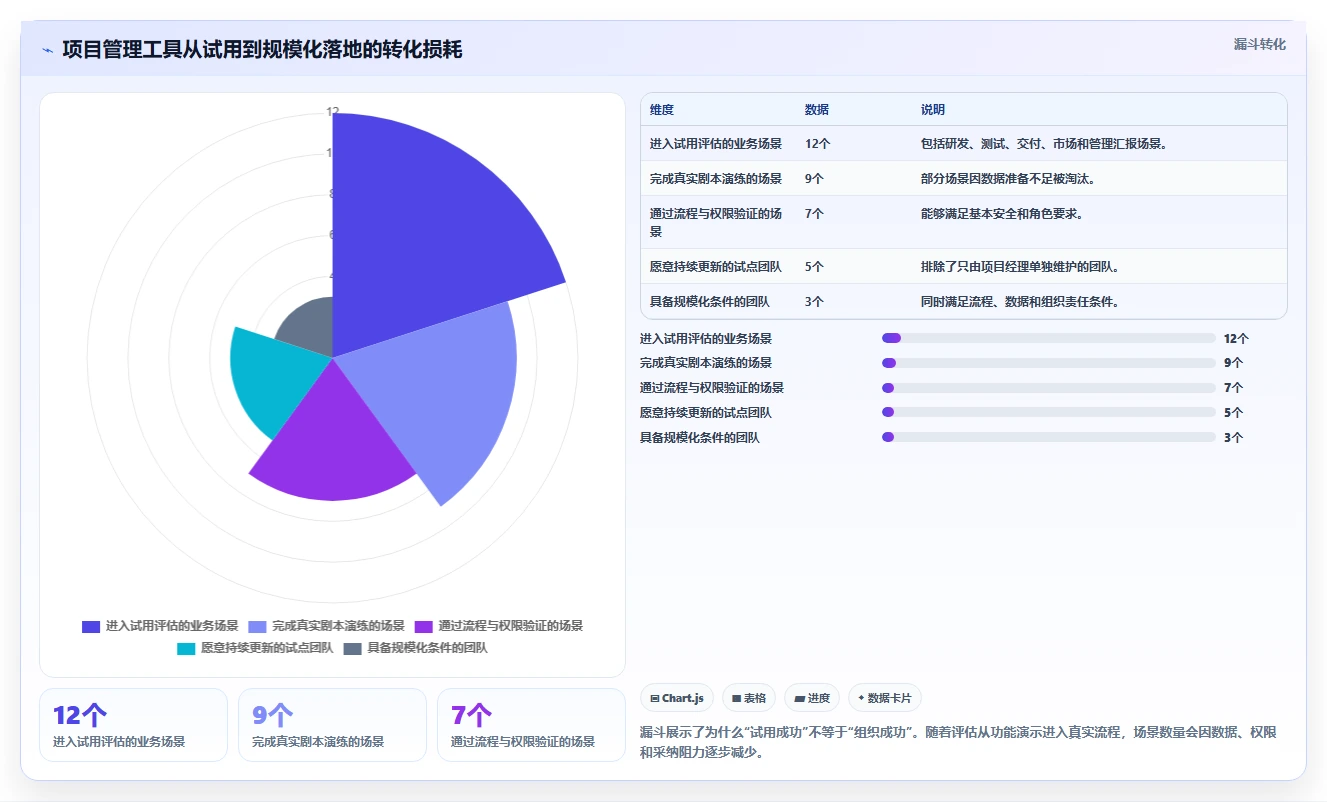Toggle the 具备规模化条件的团队 legend swatch
1327x802 pixels.
point(352,648)
